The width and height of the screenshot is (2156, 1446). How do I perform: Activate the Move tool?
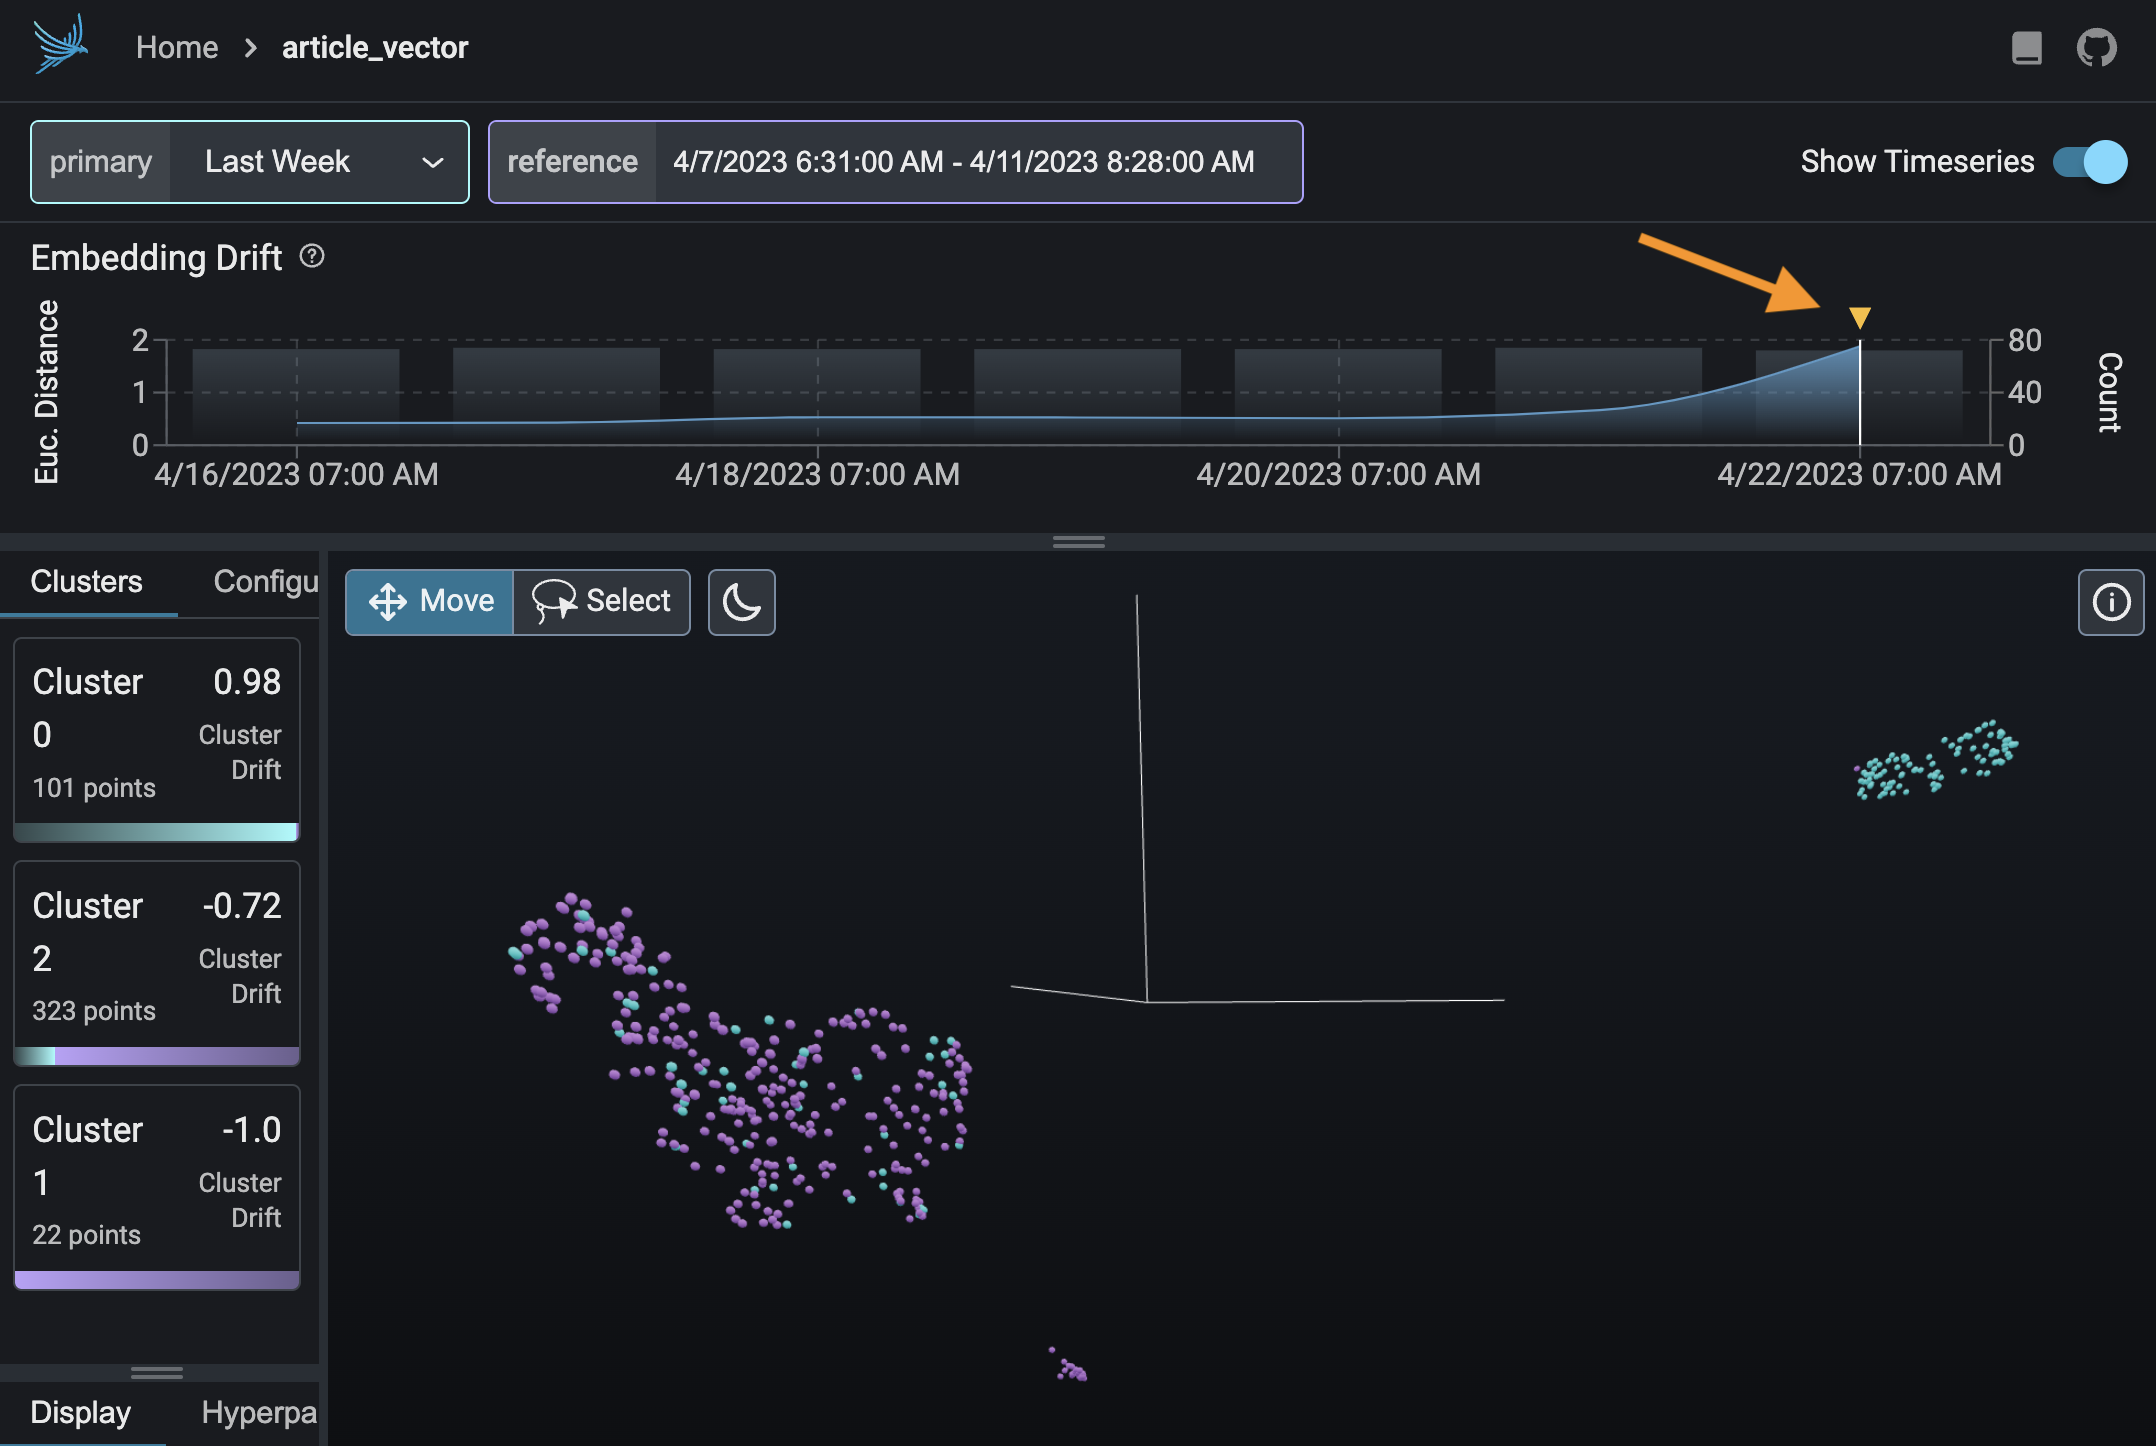pos(430,602)
